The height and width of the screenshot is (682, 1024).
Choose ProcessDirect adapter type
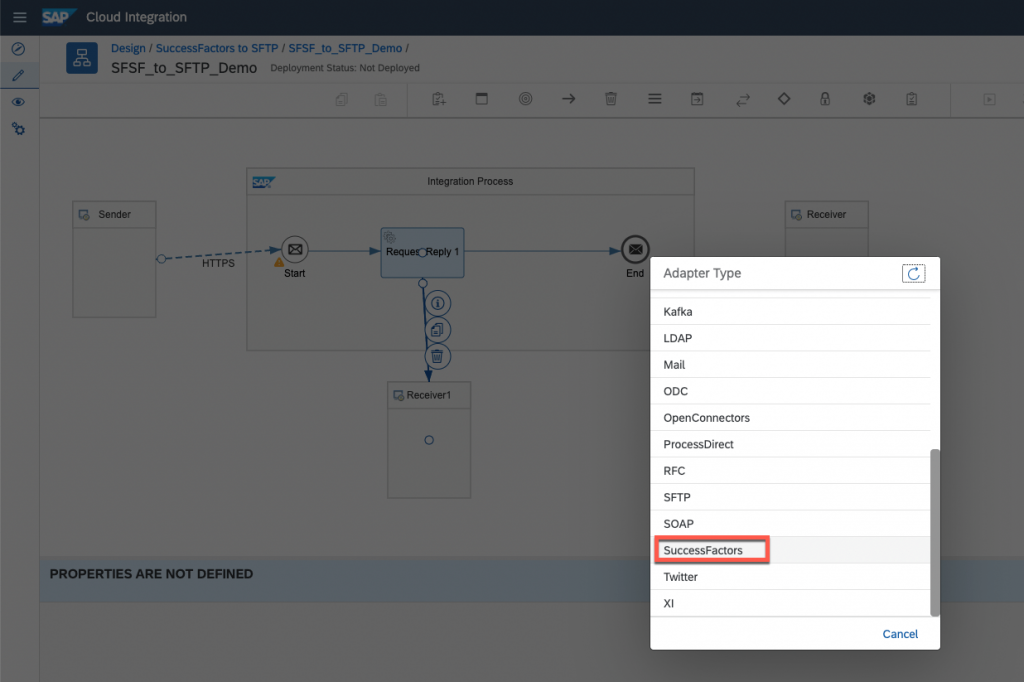tap(790, 444)
